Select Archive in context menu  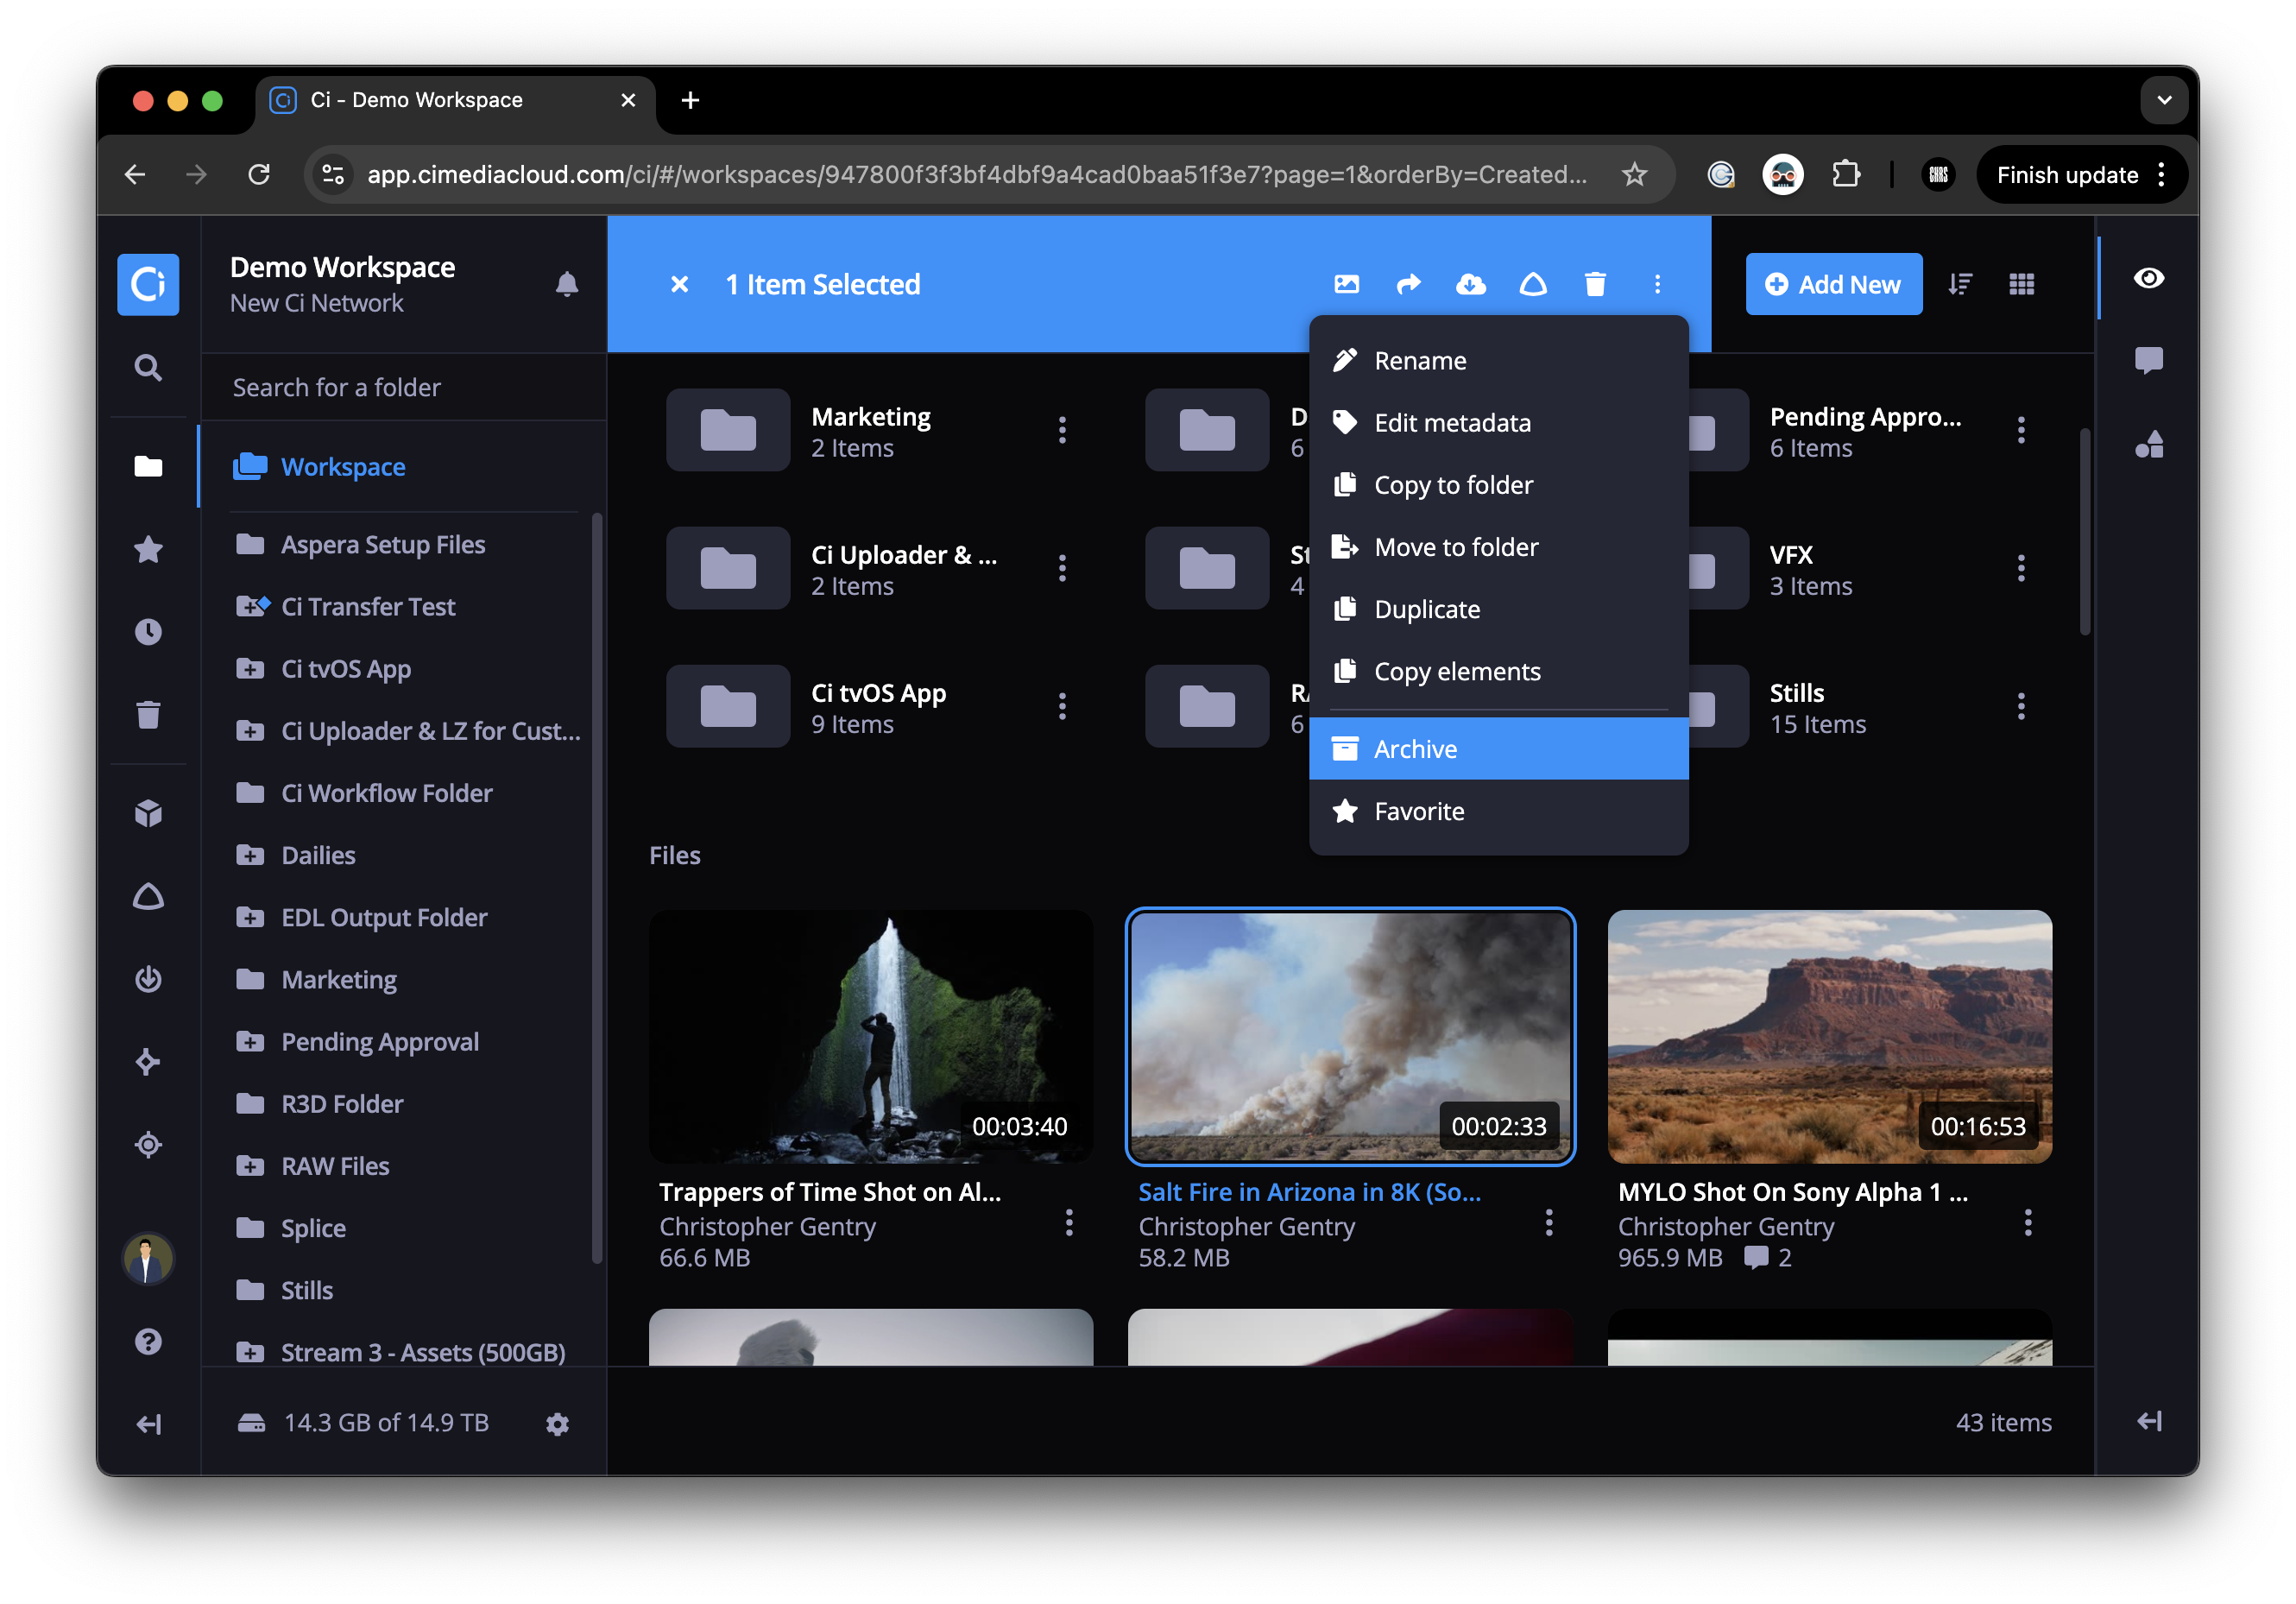pyautogui.click(x=1498, y=748)
